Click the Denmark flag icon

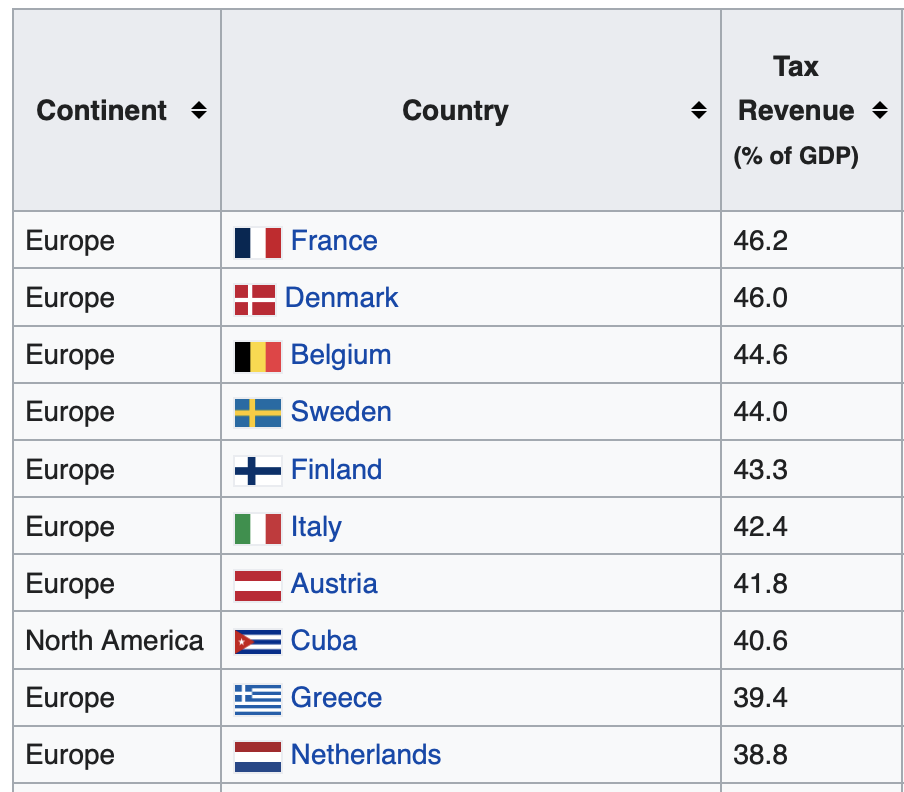(x=255, y=299)
